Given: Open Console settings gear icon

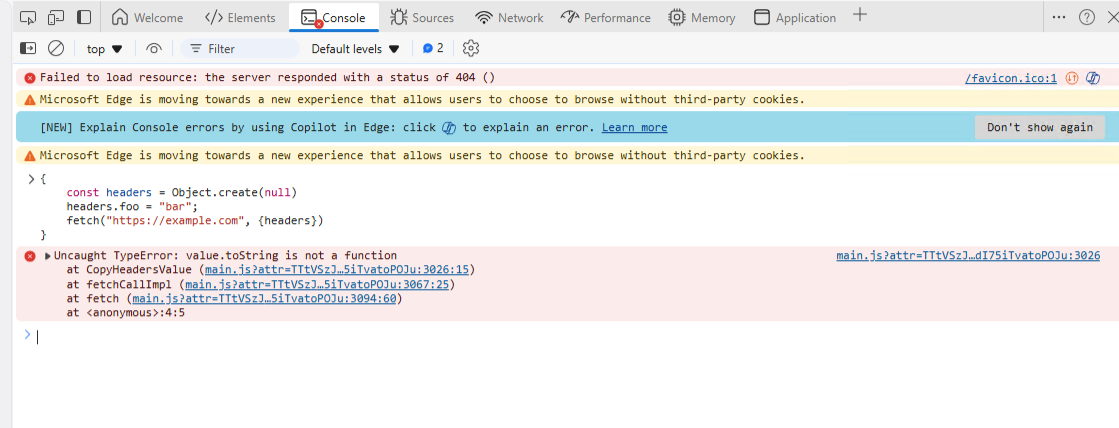Looking at the screenshot, I should click(470, 49).
